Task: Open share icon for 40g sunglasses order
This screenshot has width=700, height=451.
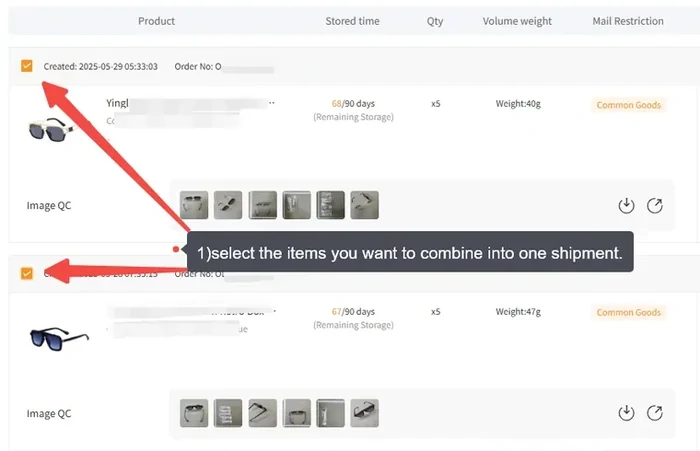Action: (x=655, y=205)
